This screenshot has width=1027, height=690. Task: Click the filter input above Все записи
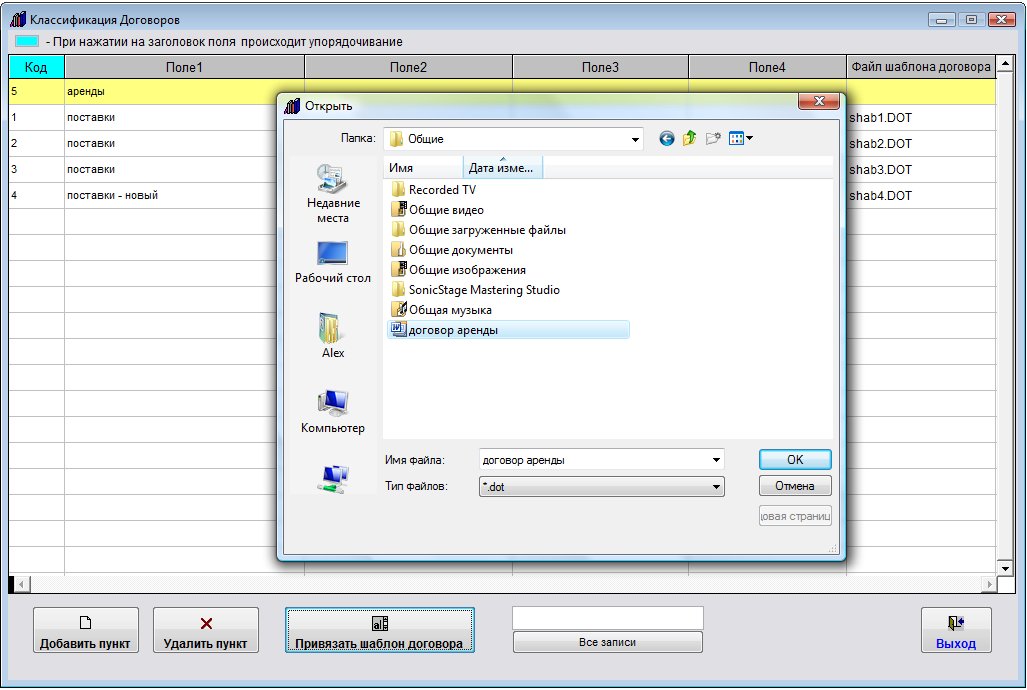tap(607, 618)
